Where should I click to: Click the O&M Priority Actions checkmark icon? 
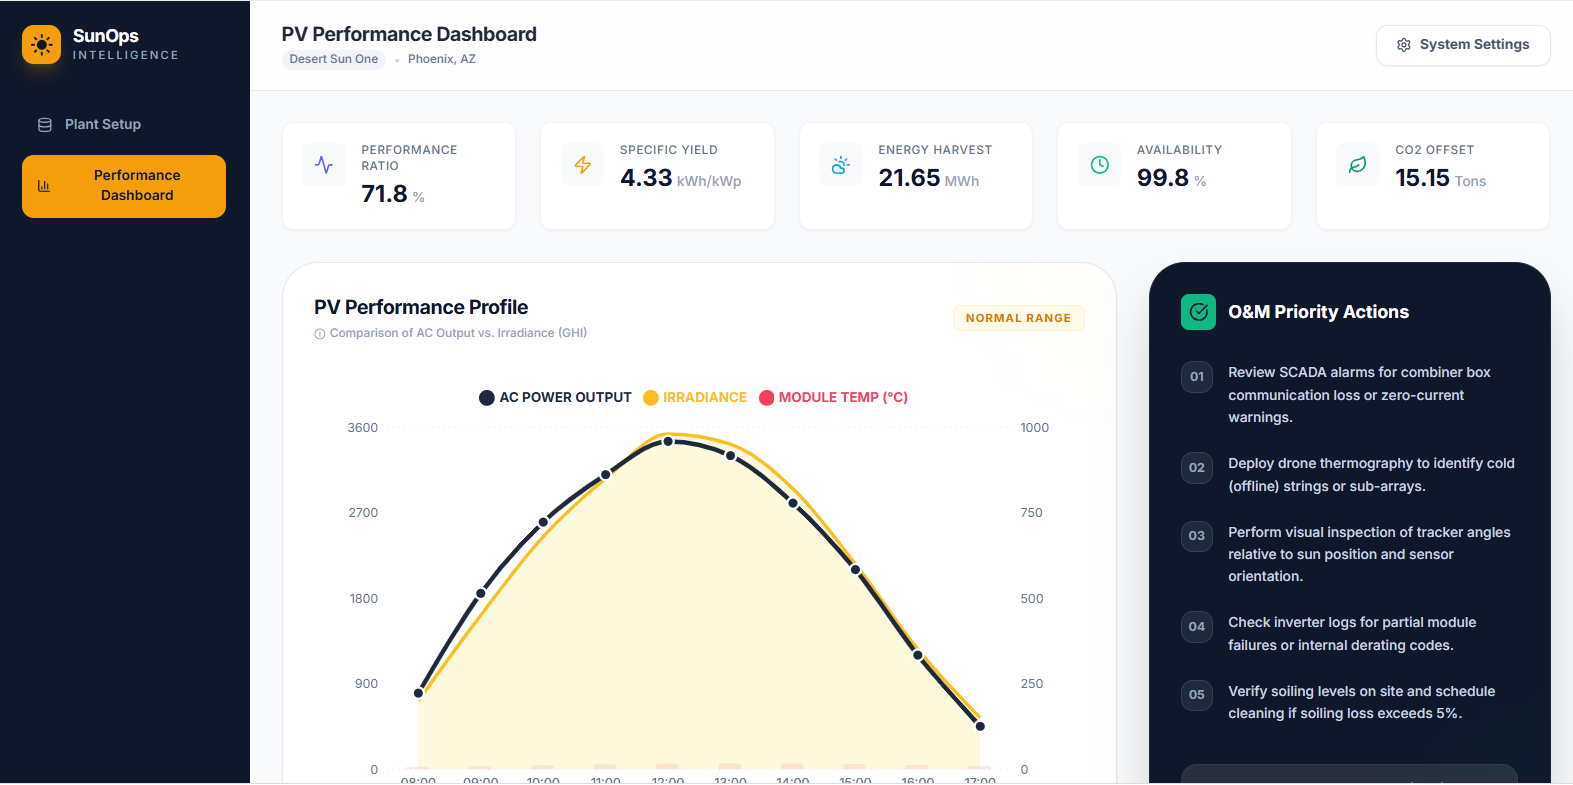[1198, 312]
